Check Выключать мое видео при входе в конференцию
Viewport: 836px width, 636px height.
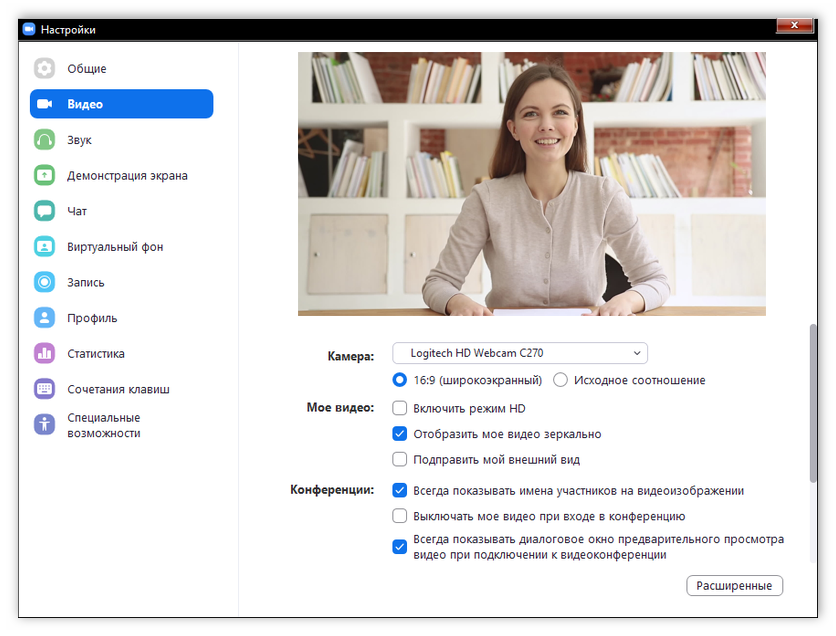click(400, 517)
